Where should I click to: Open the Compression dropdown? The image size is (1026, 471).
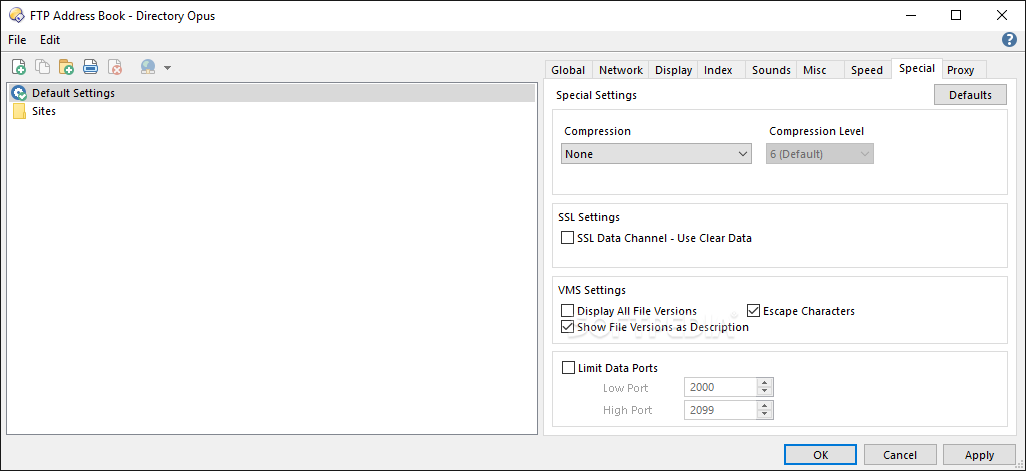[x=656, y=154]
